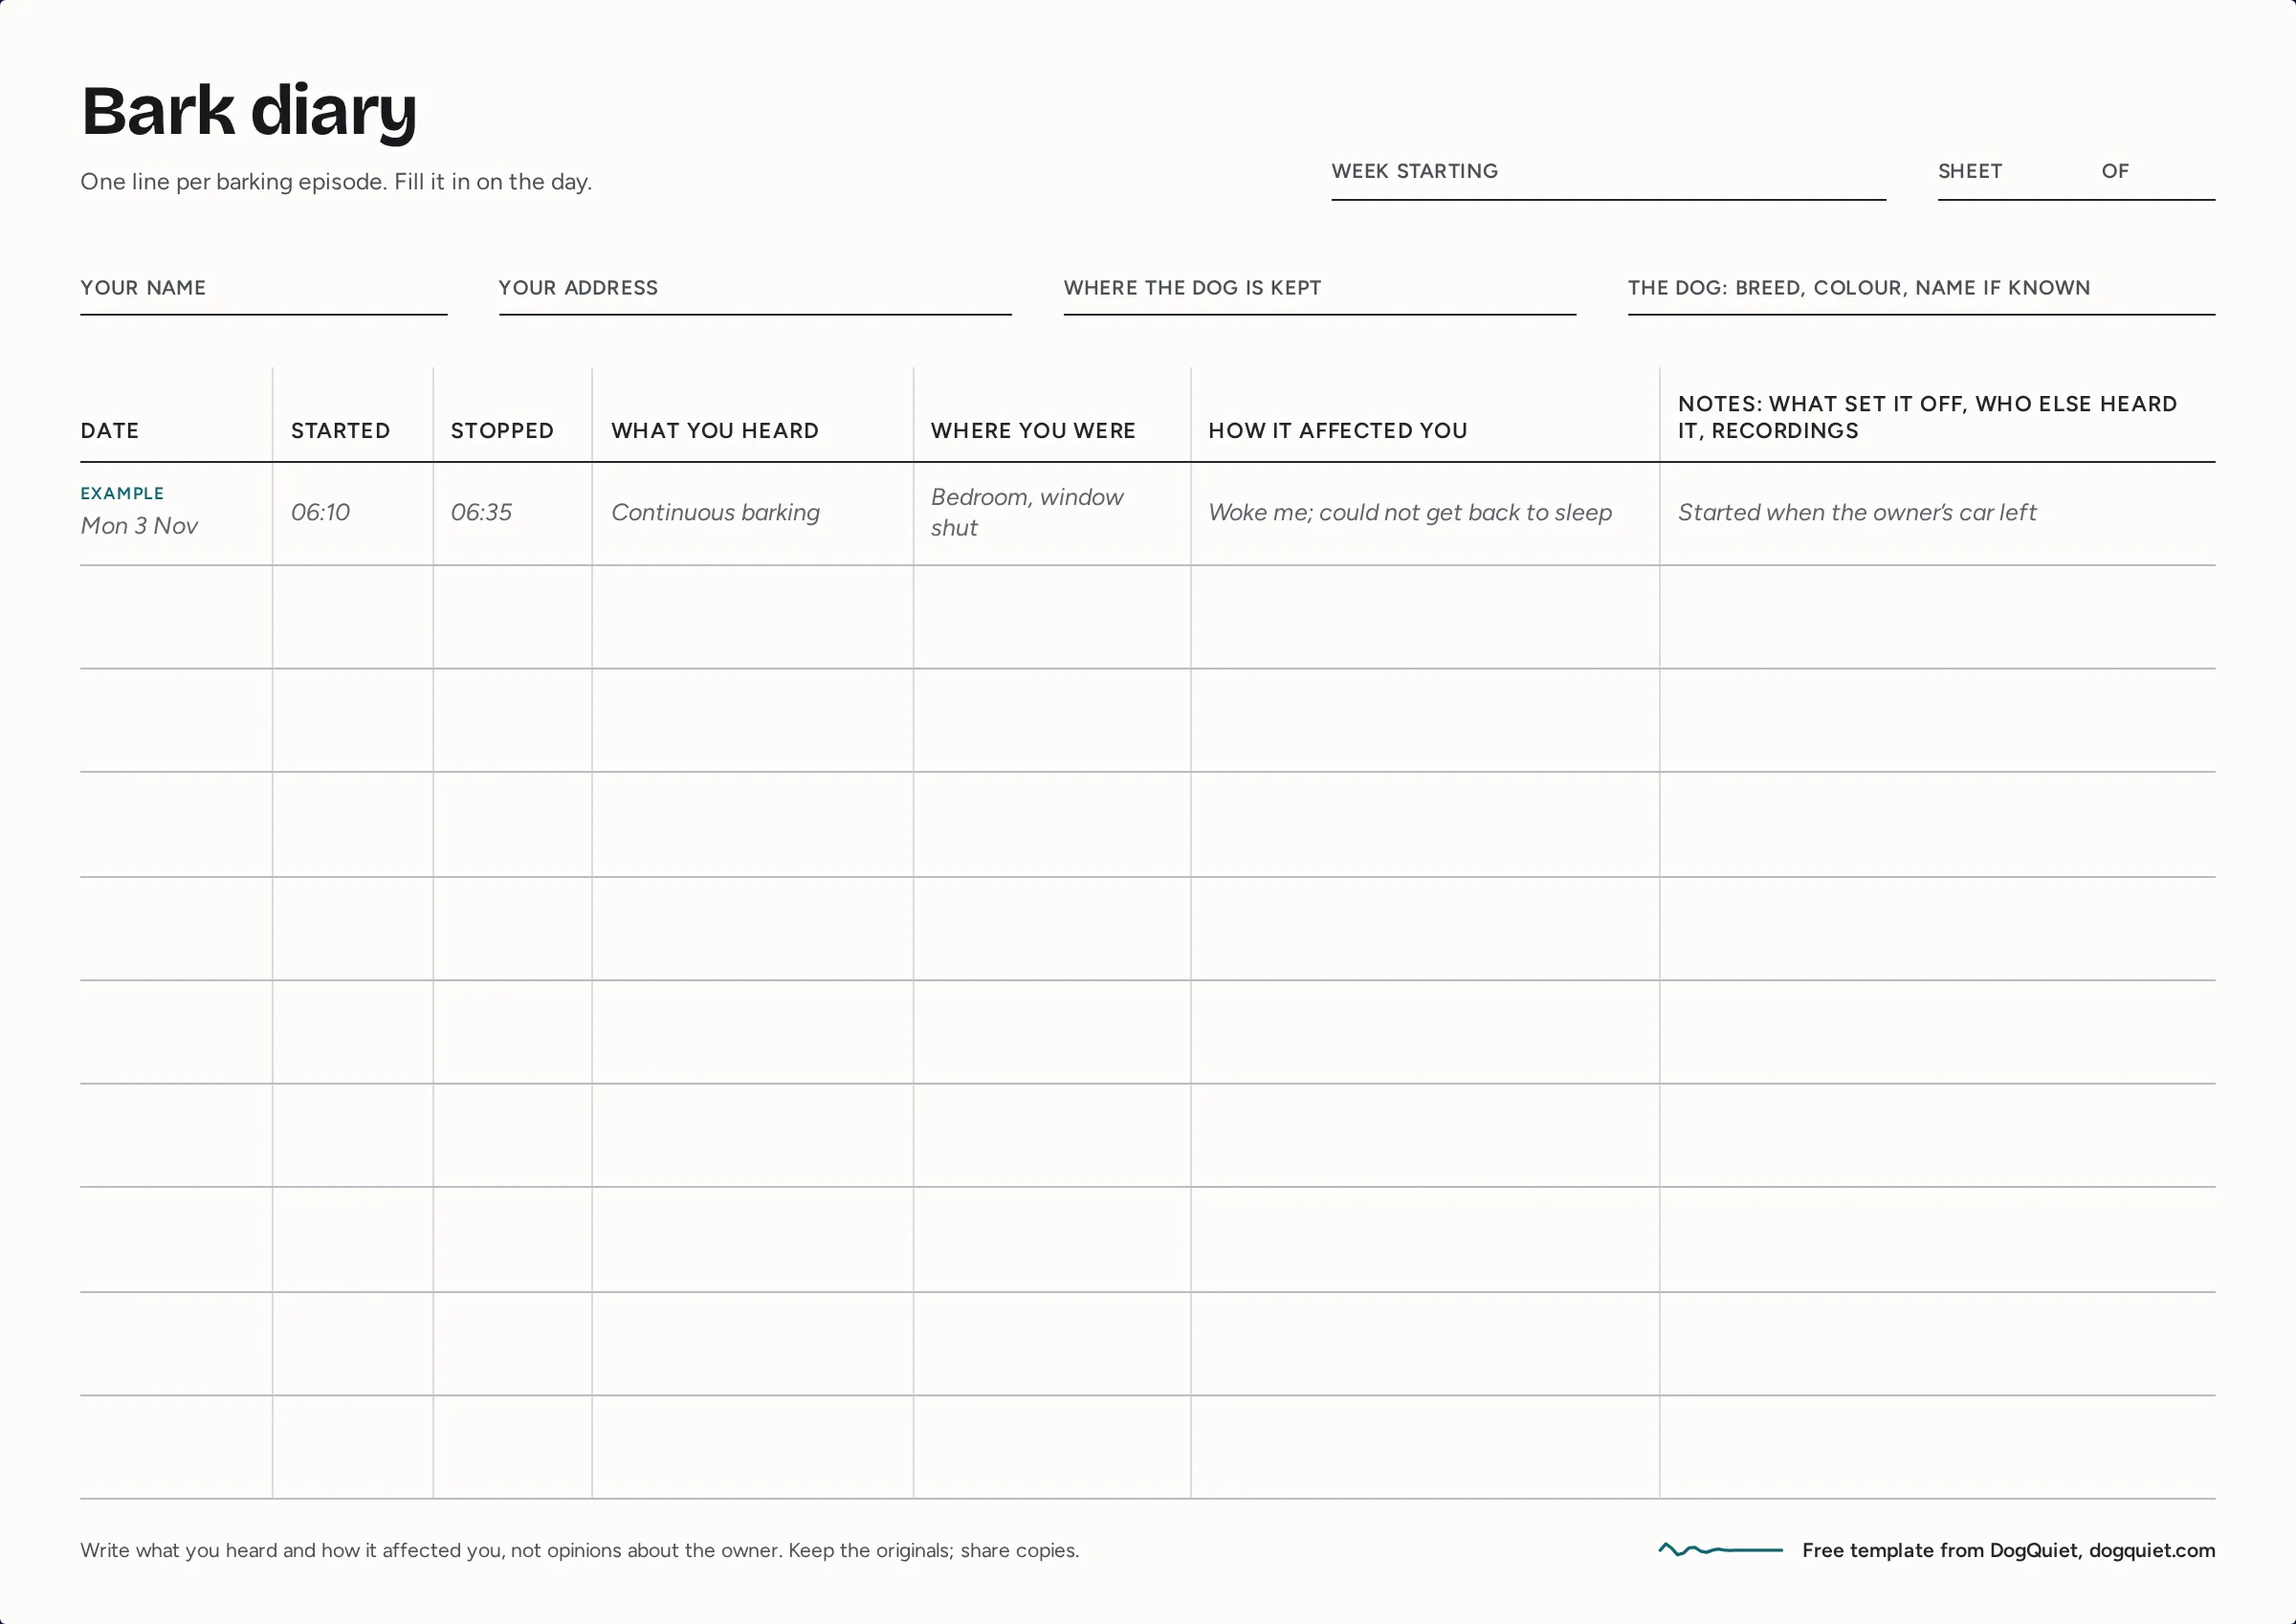Screen dimensions: 2296x1624
Task: Click the '06:35' stopped time
Action: [481, 512]
